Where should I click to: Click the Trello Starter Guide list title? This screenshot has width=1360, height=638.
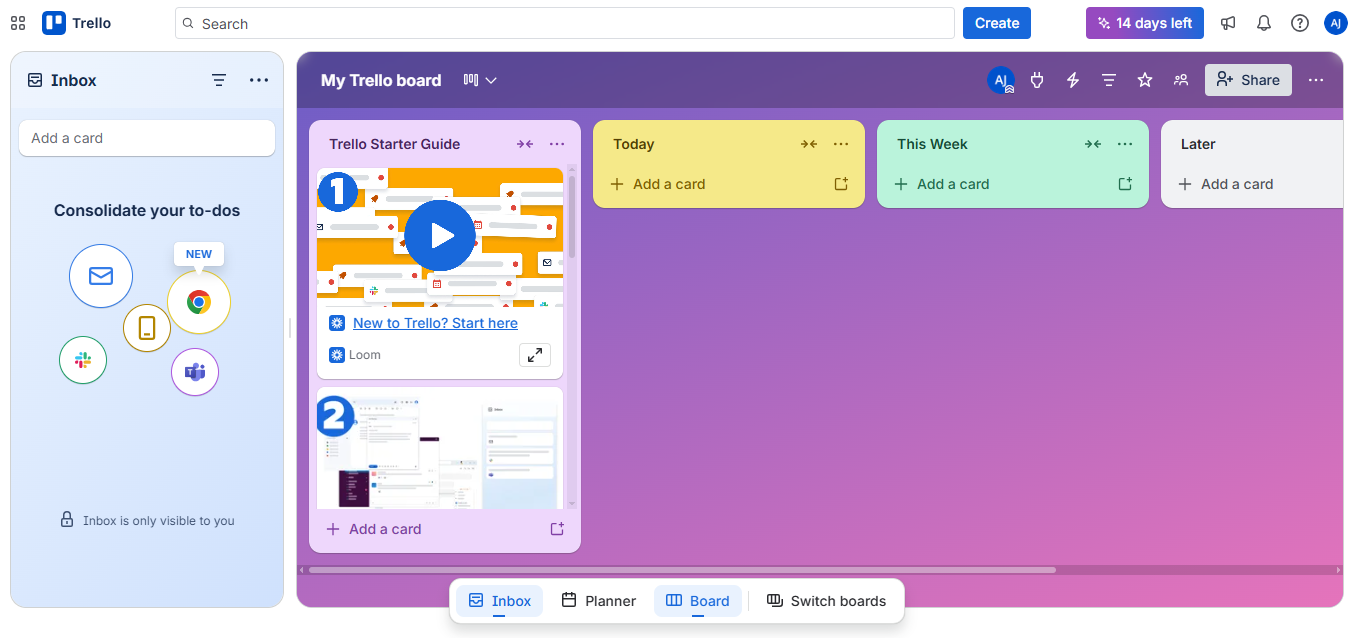395,144
